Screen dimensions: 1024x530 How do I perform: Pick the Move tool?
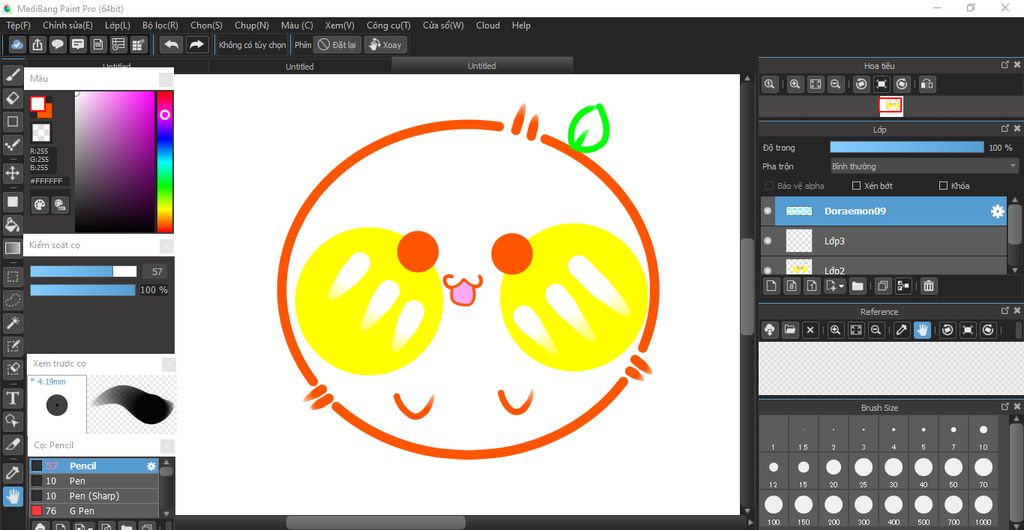click(x=12, y=173)
